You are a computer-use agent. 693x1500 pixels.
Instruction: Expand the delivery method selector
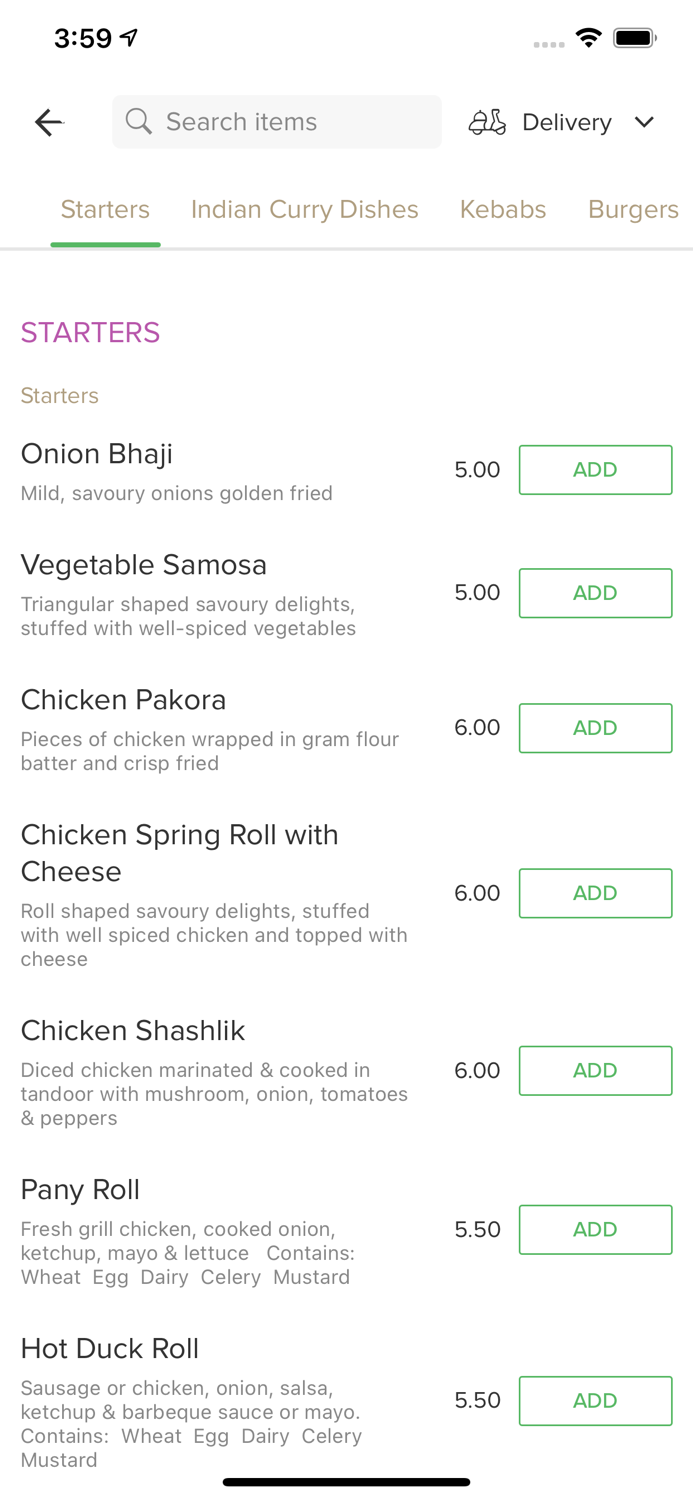click(x=566, y=122)
